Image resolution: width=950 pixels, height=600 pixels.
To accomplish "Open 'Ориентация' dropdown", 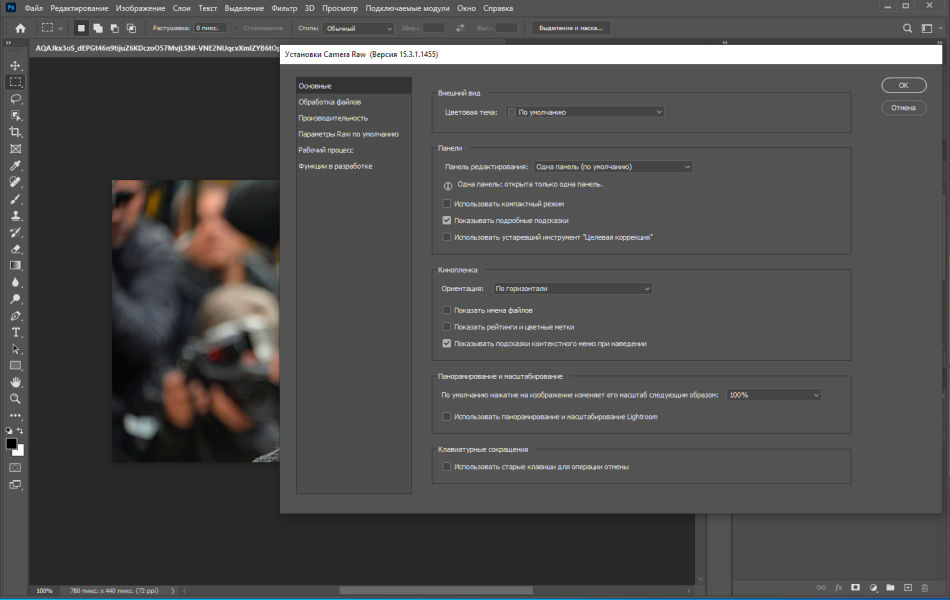I will click(573, 288).
